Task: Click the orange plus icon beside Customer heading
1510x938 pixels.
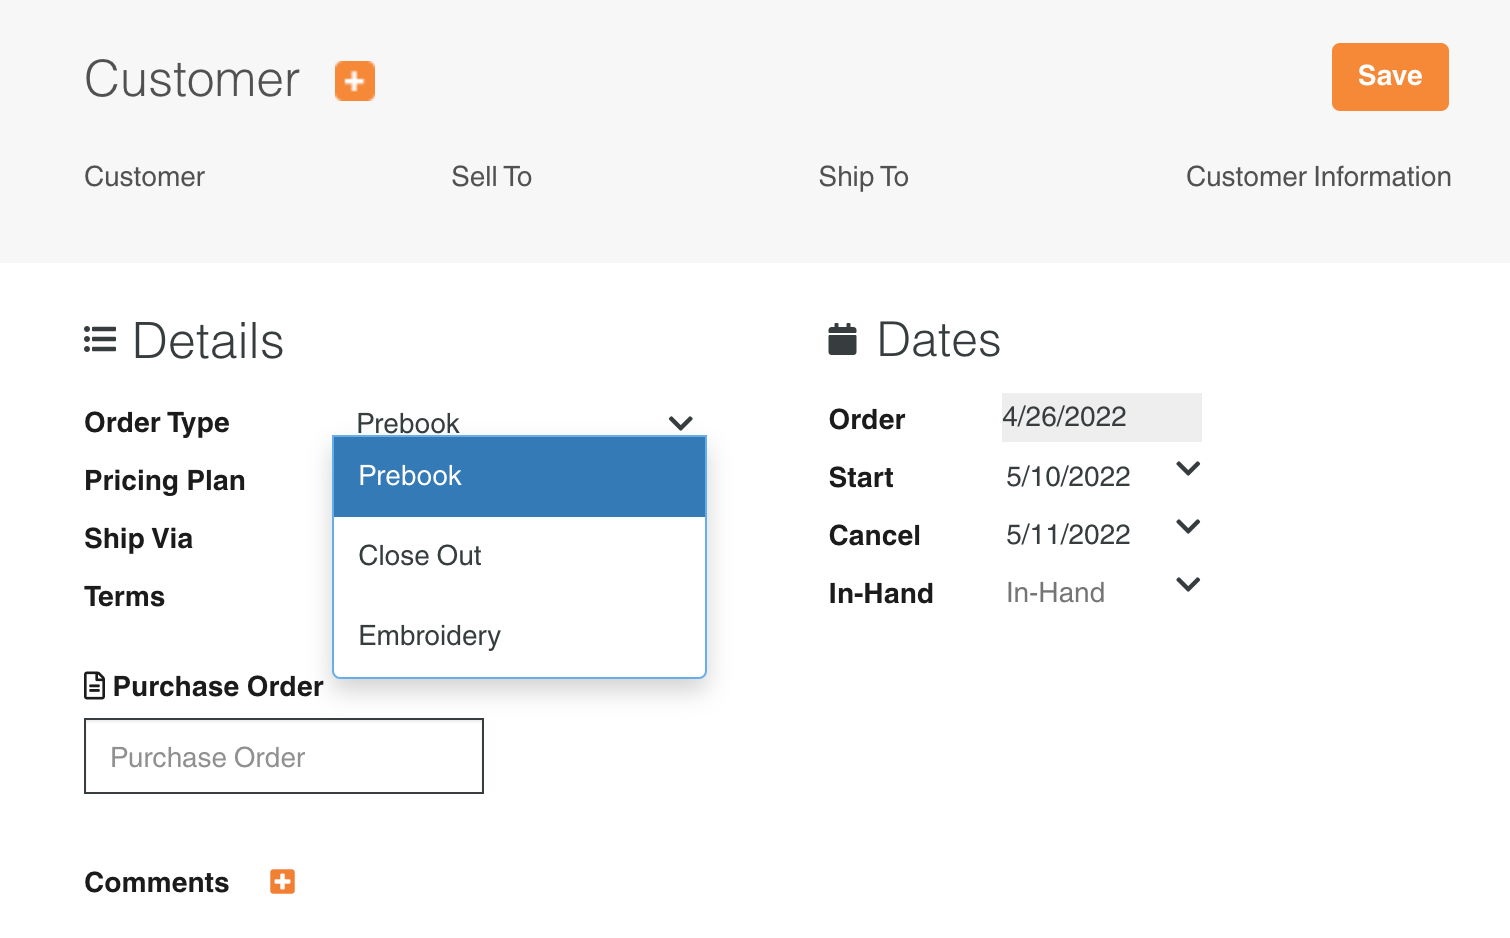Action: [355, 81]
